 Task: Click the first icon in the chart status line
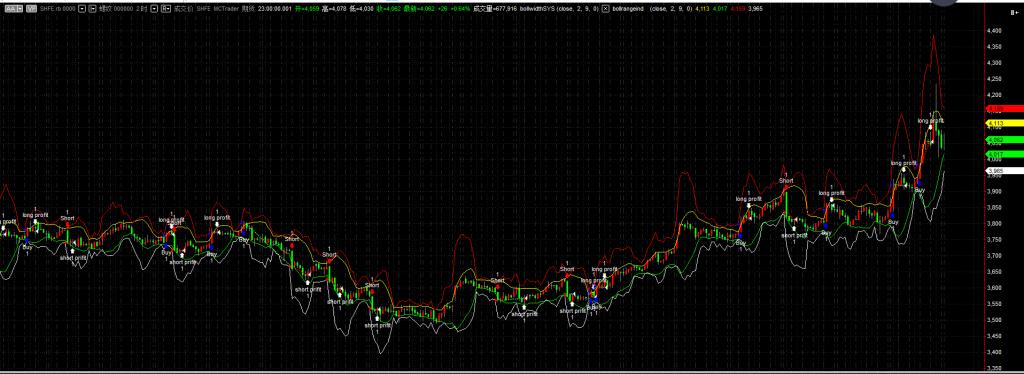click(x=11, y=8)
